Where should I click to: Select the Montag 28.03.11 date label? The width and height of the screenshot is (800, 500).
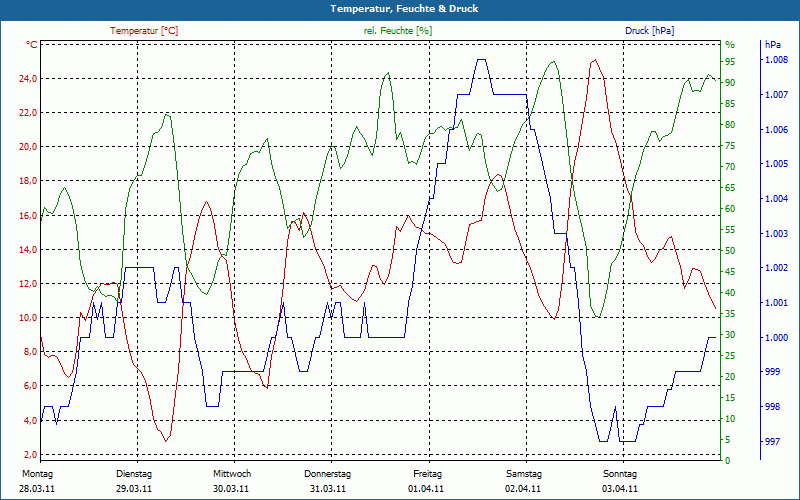pos(37,481)
